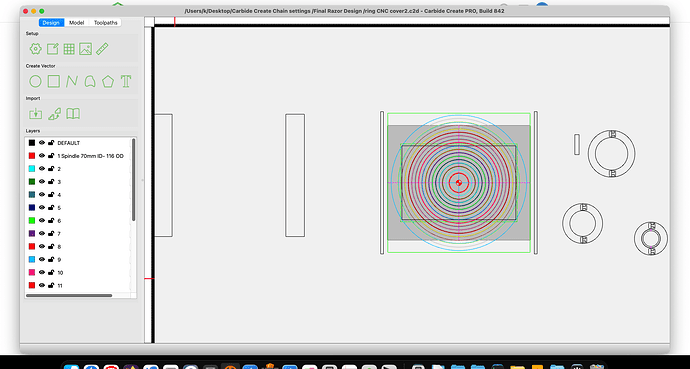This screenshot has width=690, height=369.
Task: Toggle visibility of layer 5
Action: pyautogui.click(x=42, y=208)
